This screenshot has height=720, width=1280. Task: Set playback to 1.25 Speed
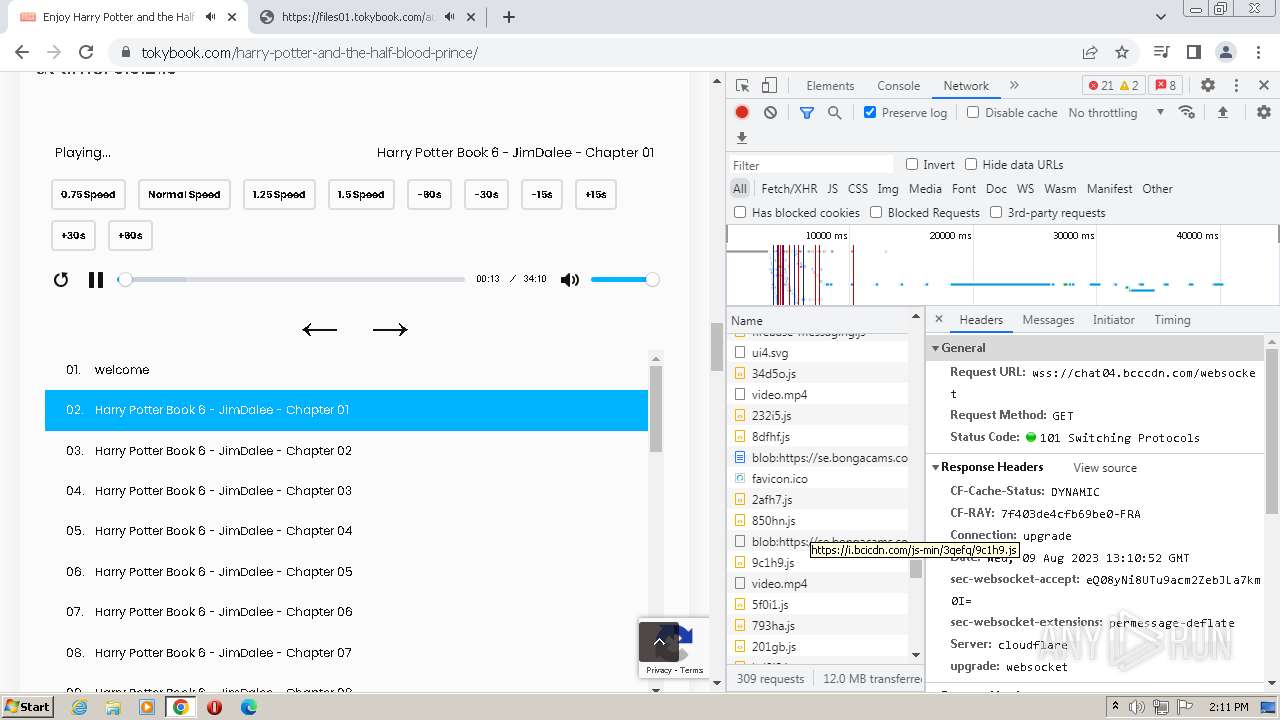click(x=280, y=195)
